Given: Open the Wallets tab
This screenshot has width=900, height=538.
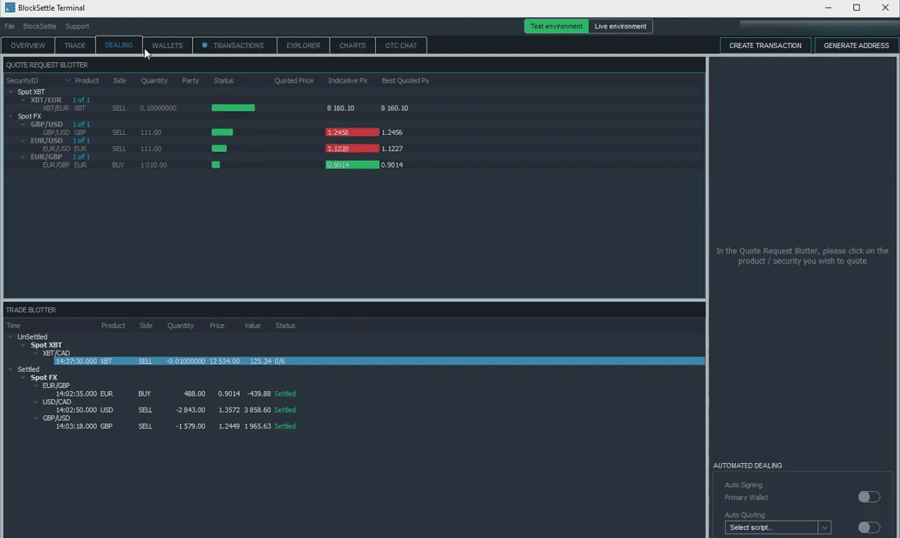Looking at the screenshot, I should (x=167, y=45).
